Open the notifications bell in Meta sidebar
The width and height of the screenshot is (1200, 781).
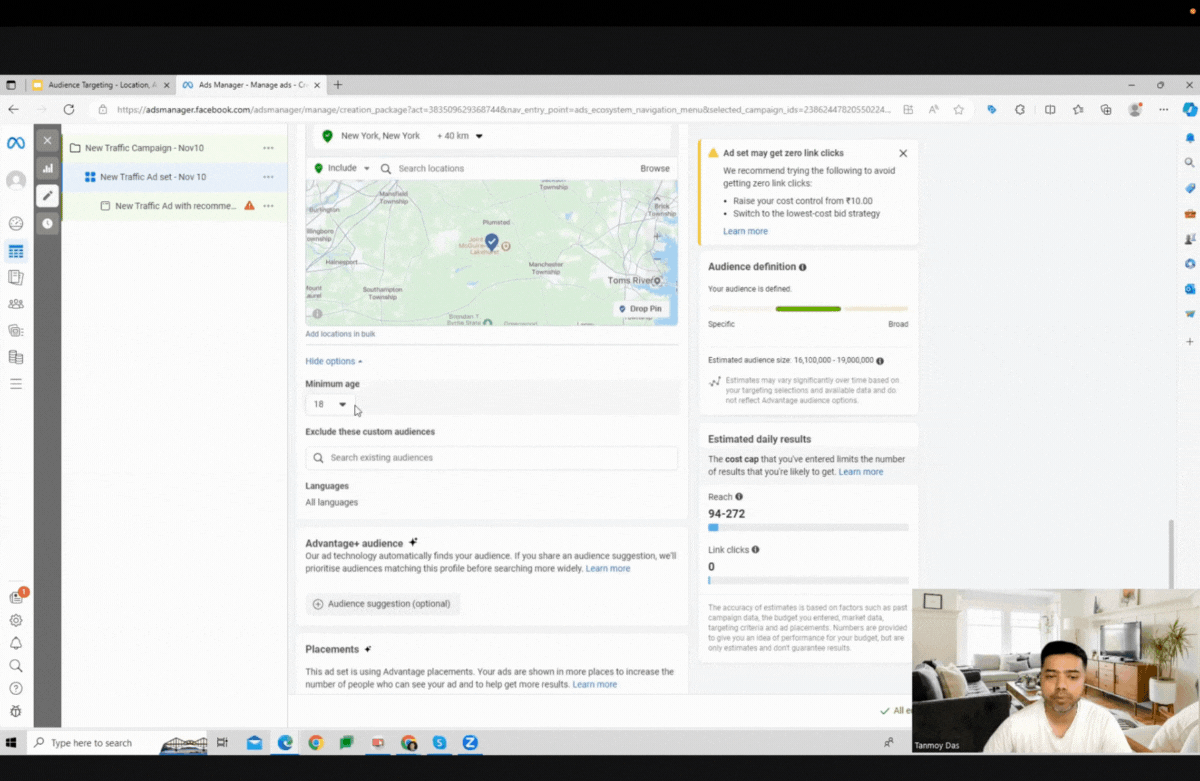click(16, 643)
